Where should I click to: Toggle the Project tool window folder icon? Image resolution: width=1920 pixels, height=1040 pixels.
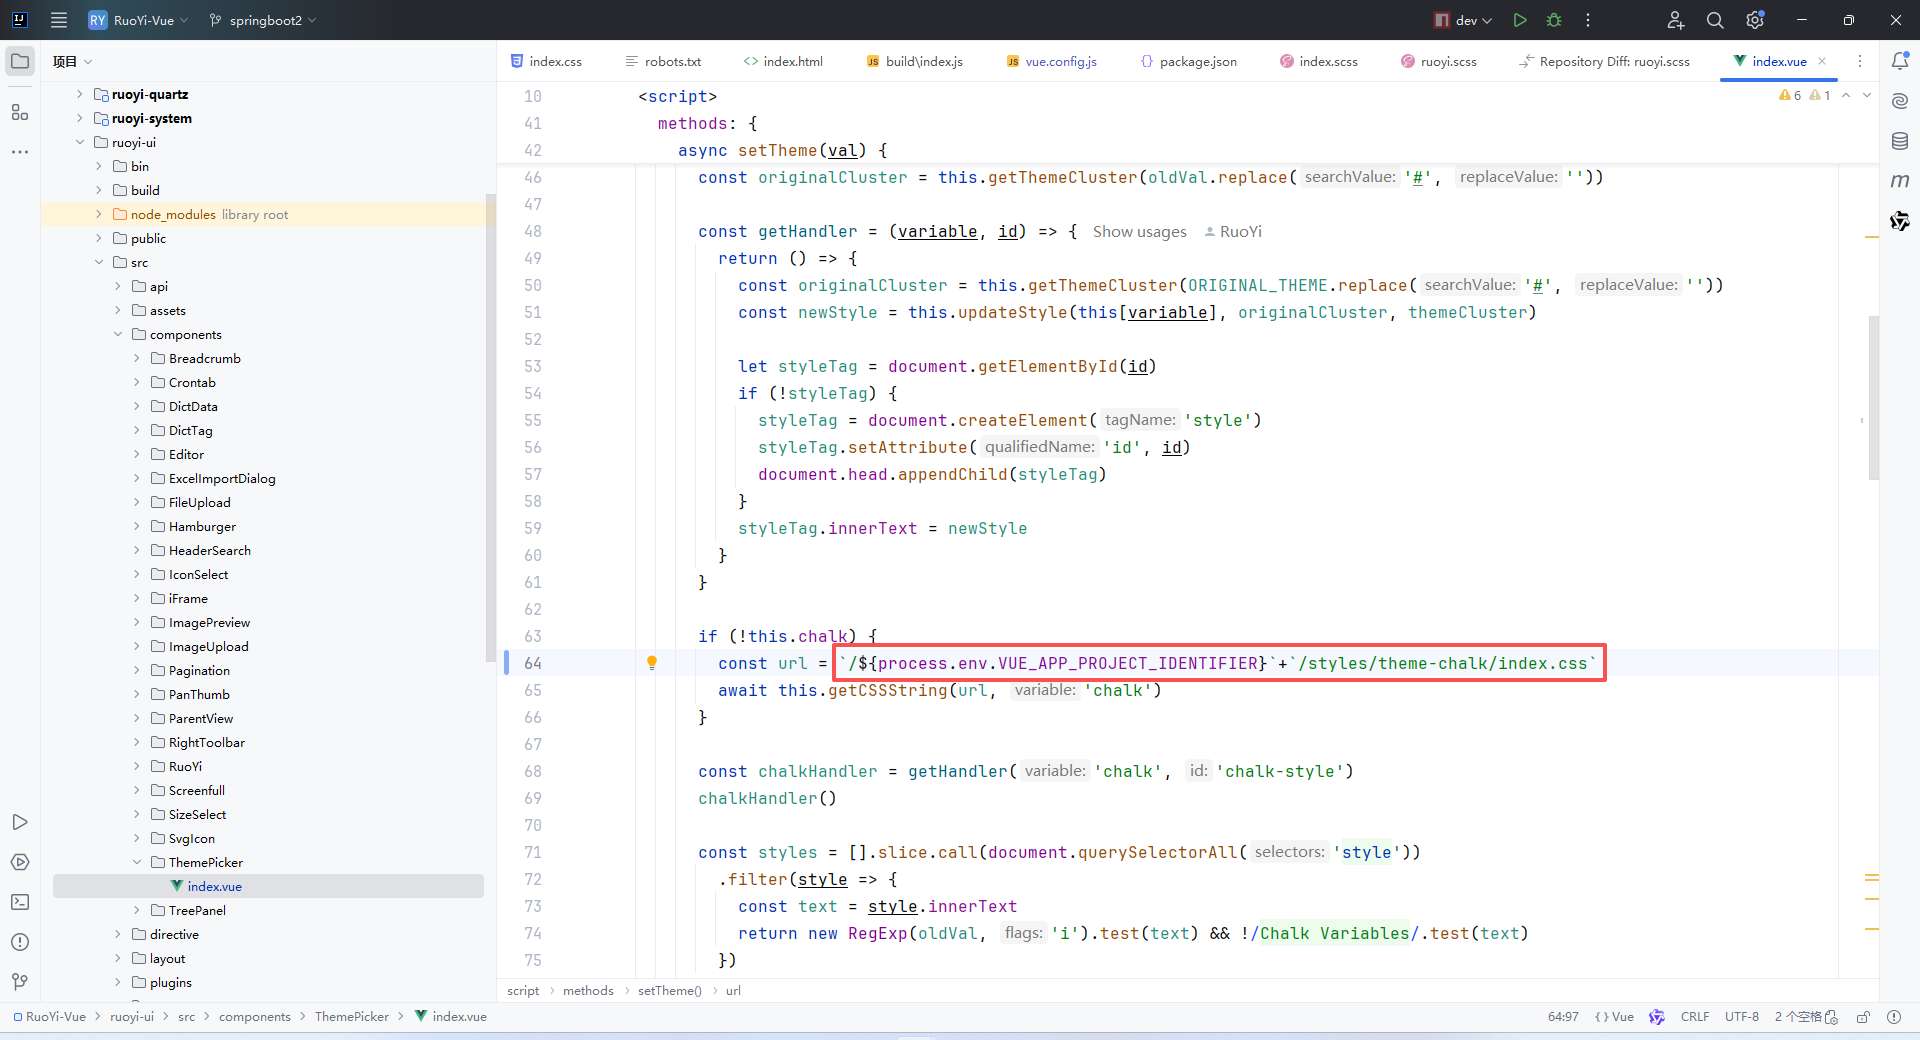20,61
